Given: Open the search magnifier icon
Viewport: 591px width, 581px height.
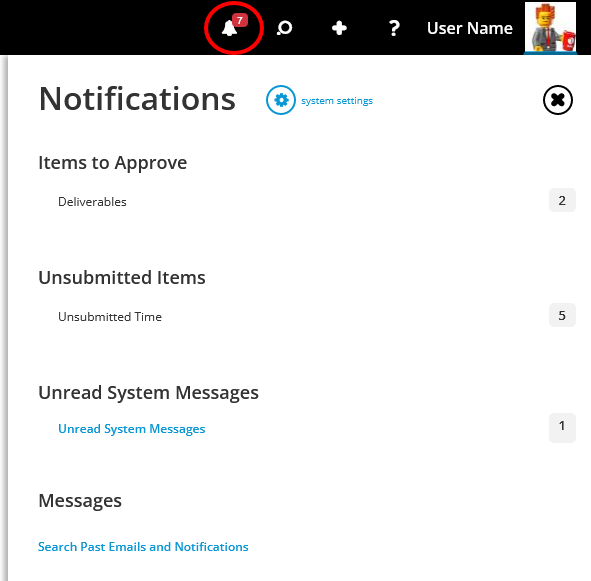Looking at the screenshot, I should click(x=284, y=28).
